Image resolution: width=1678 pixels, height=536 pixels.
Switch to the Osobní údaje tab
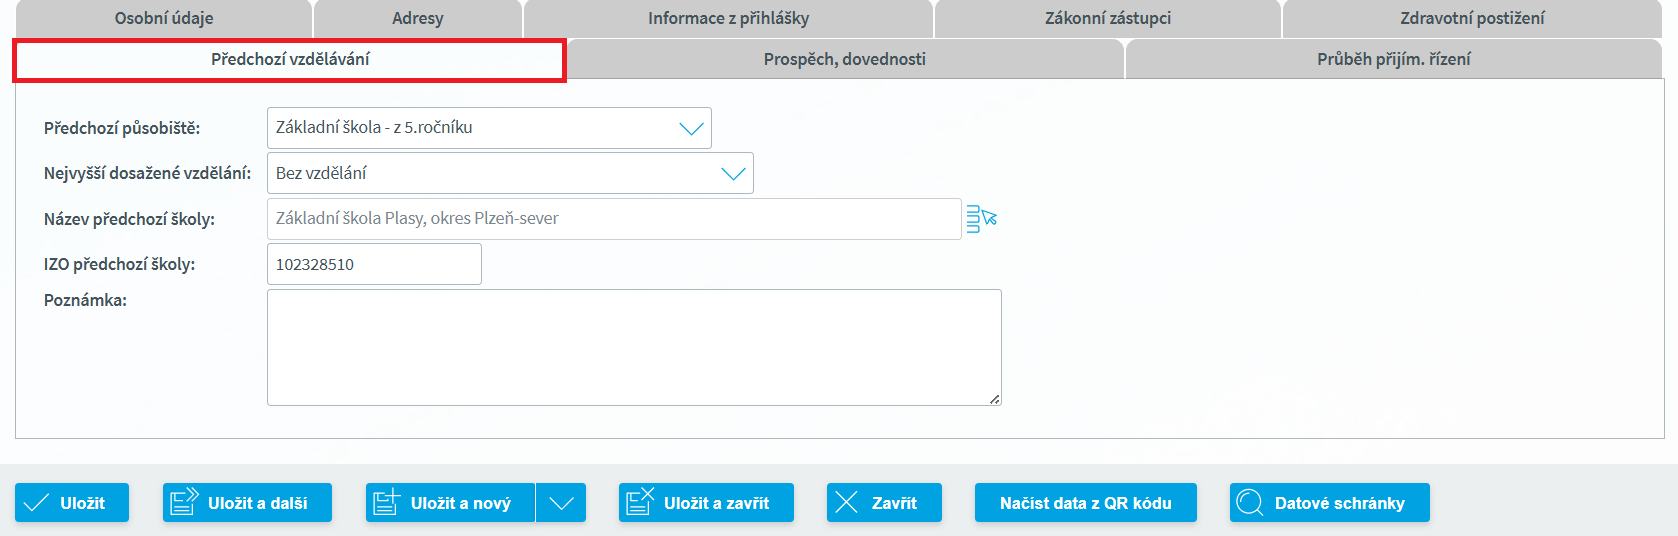[164, 18]
